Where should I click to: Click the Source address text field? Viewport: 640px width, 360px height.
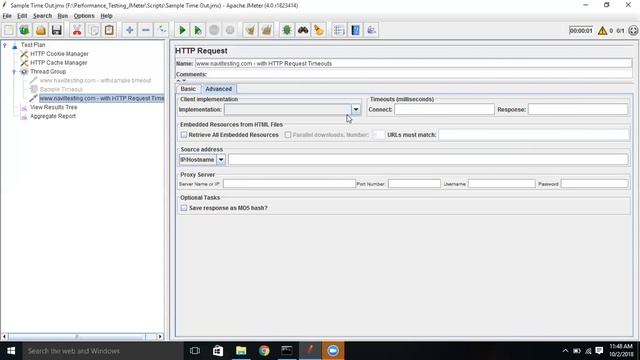(x=428, y=160)
